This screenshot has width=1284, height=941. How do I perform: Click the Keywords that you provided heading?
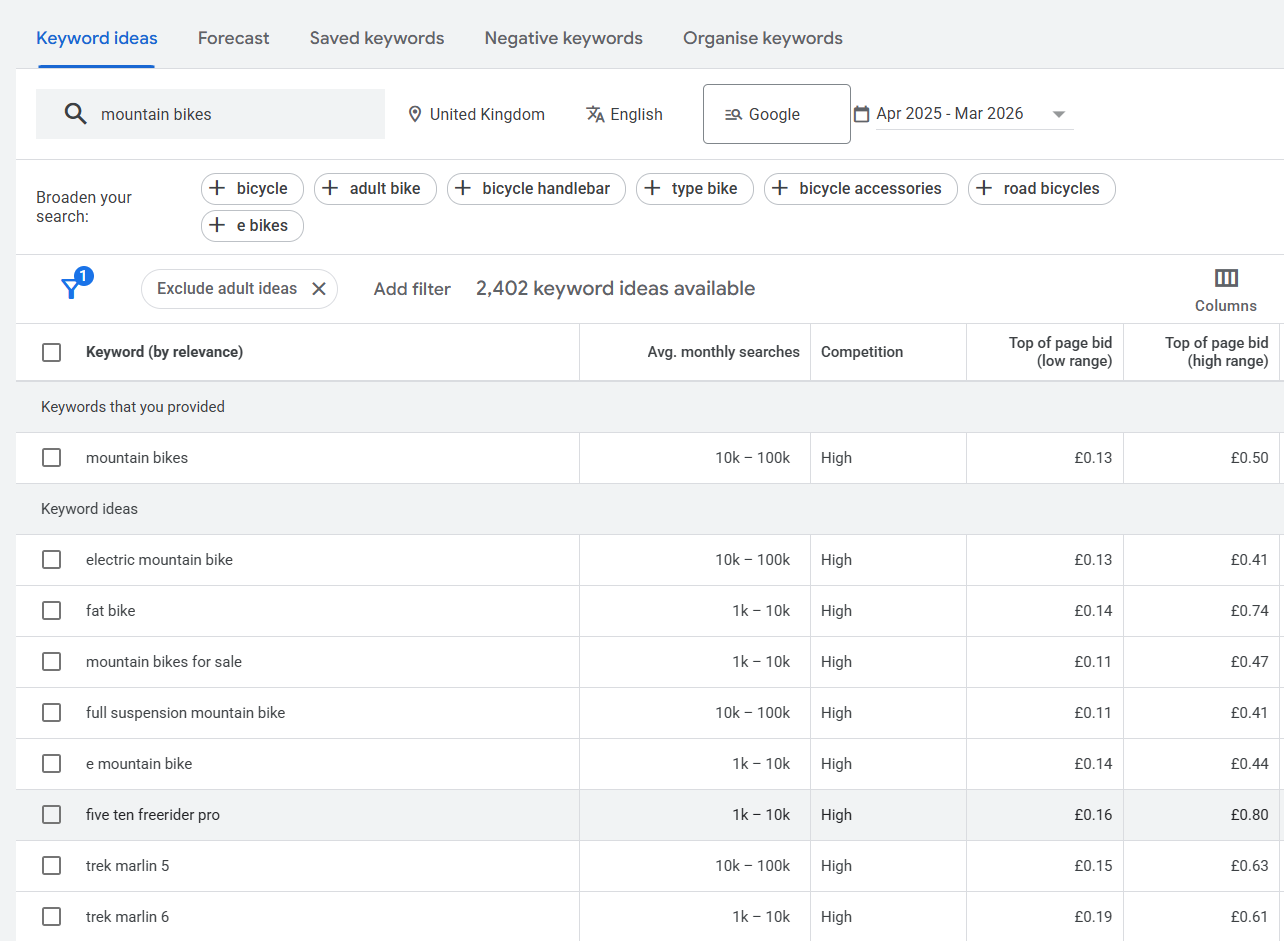[133, 407]
